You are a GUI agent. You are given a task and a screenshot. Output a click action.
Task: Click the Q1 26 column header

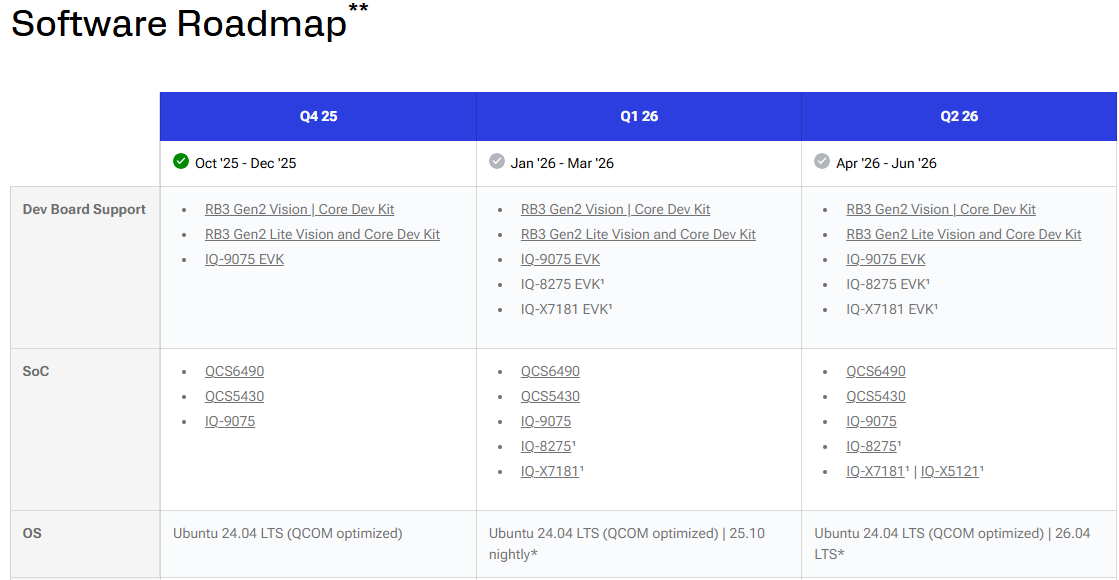(639, 116)
